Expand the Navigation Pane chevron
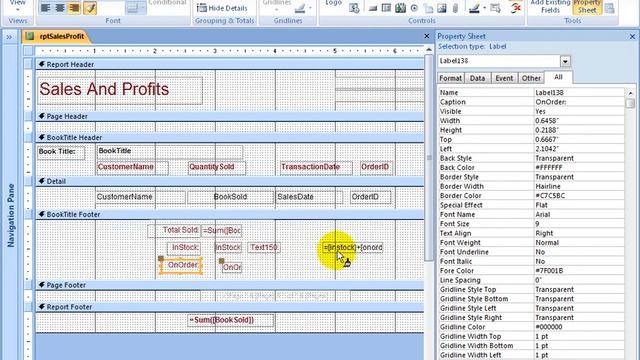Image resolution: width=640 pixels, height=360 pixels. (9, 37)
